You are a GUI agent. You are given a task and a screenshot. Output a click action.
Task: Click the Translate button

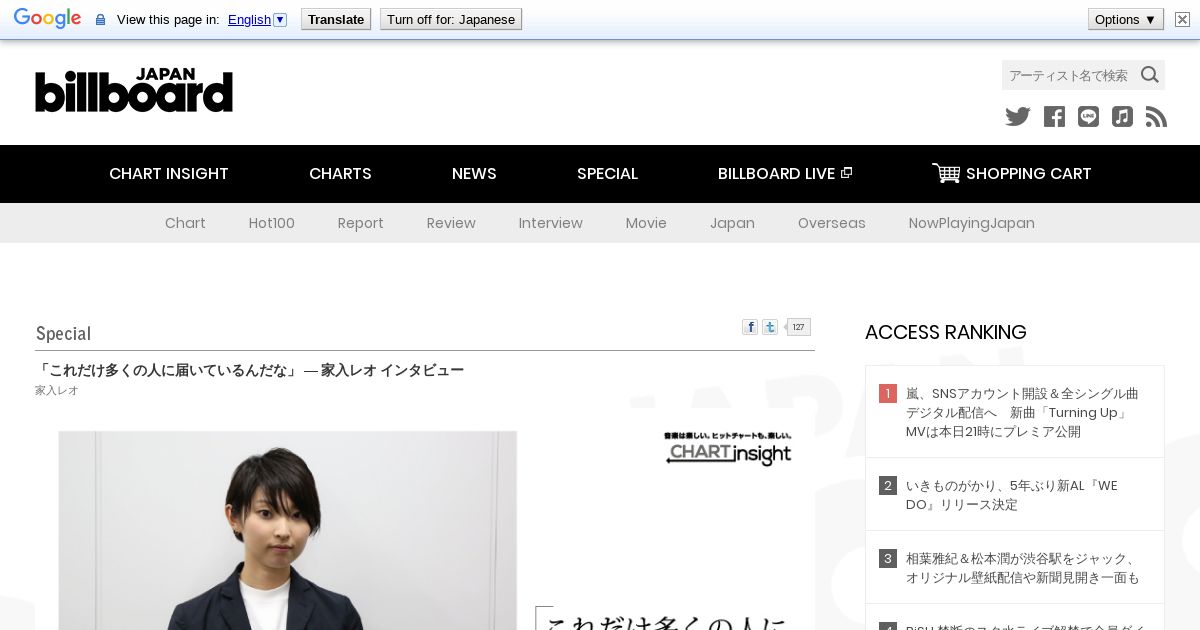pos(336,19)
